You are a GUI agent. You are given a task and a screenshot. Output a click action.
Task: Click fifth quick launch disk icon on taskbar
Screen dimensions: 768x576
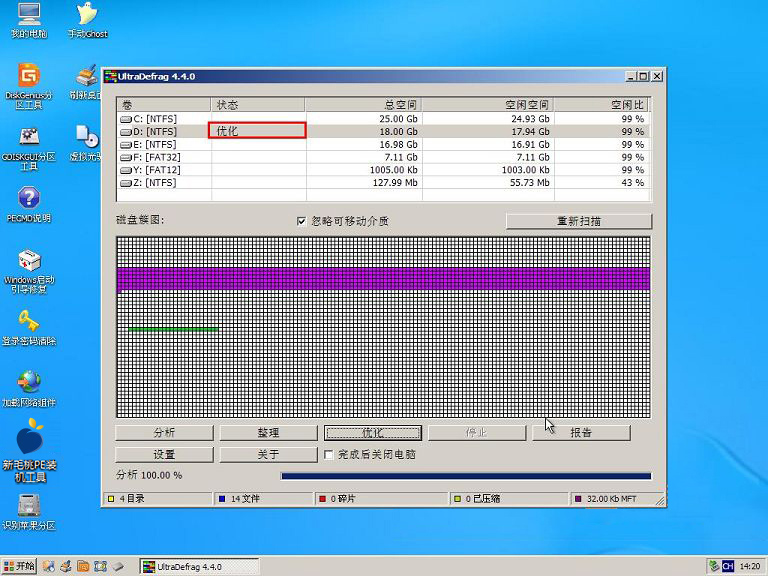point(118,566)
